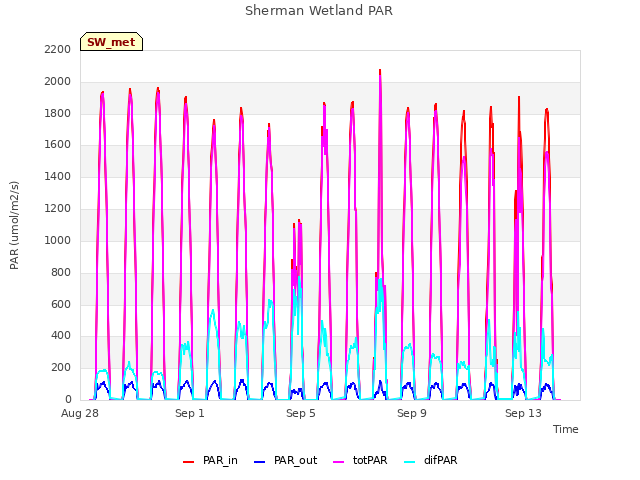Toggle PAR_in legend entry
The width and height of the screenshot is (640, 480).
pyautogui.click(x=210, y=460)
